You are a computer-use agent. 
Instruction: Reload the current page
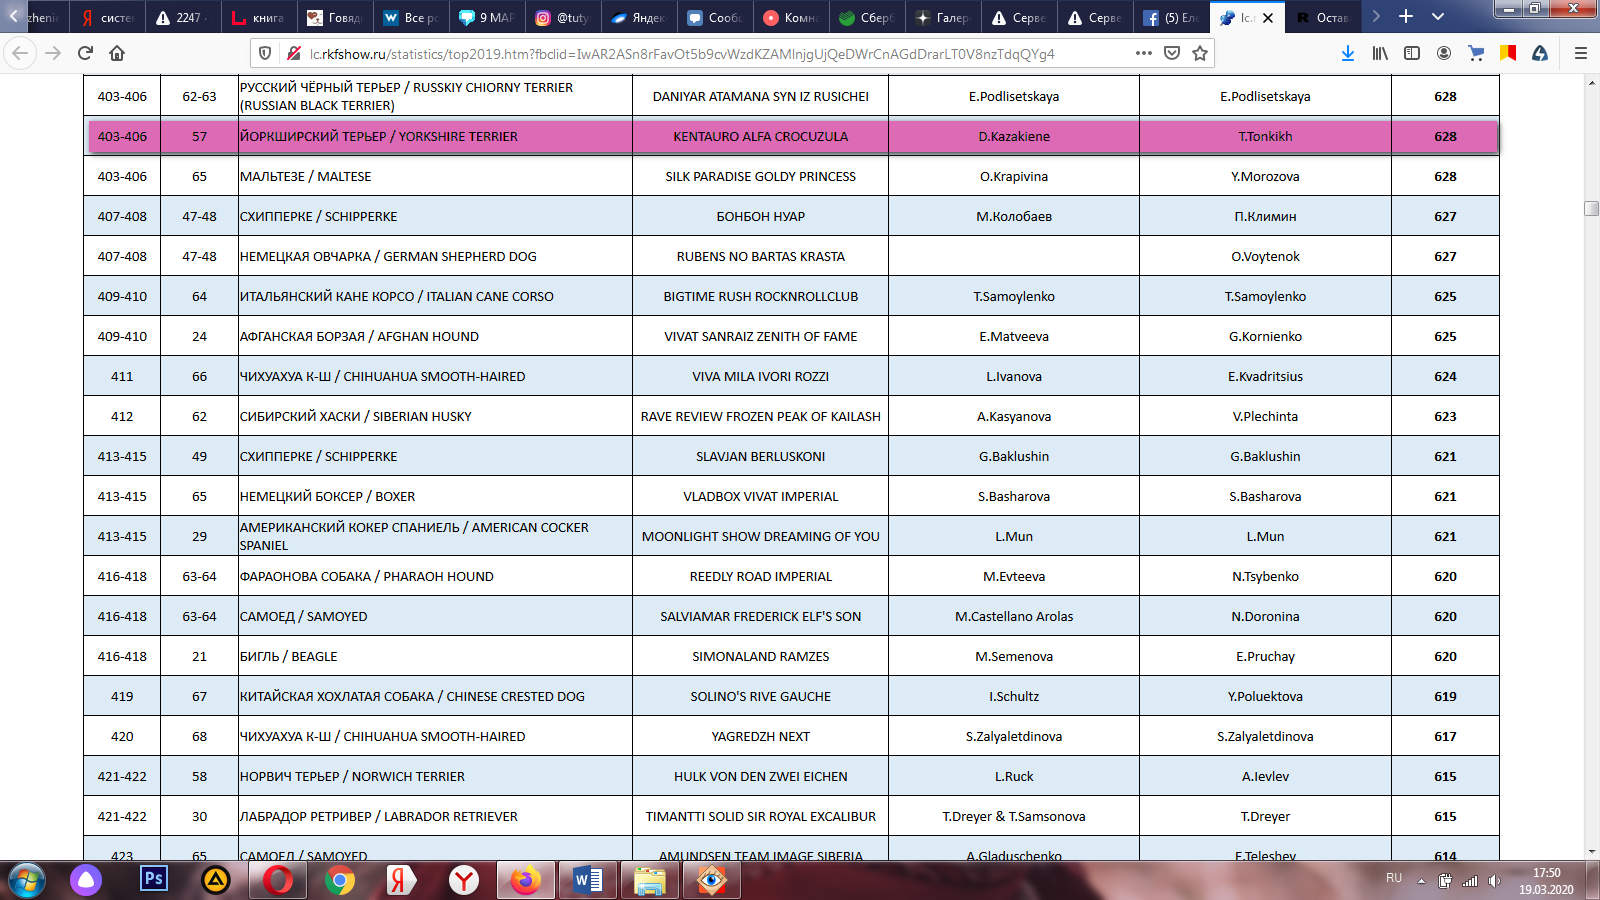pyautogui.click(x=85, y=53)
